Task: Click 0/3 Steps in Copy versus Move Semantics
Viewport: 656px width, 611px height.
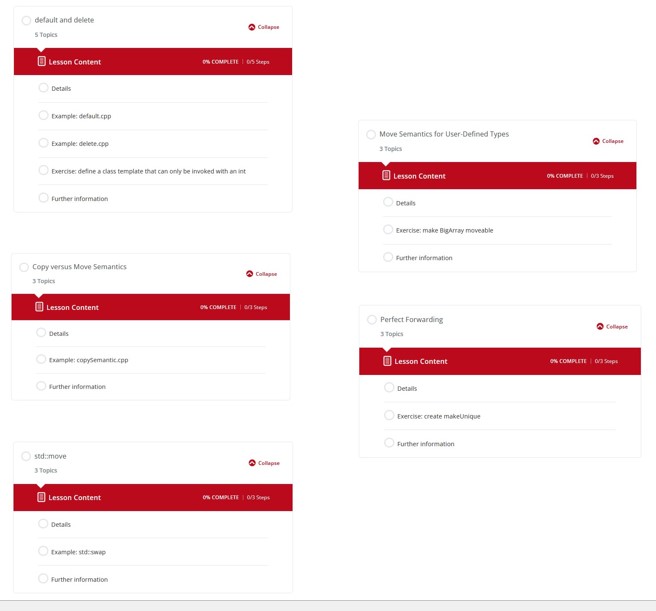Action: coord(256,307)
